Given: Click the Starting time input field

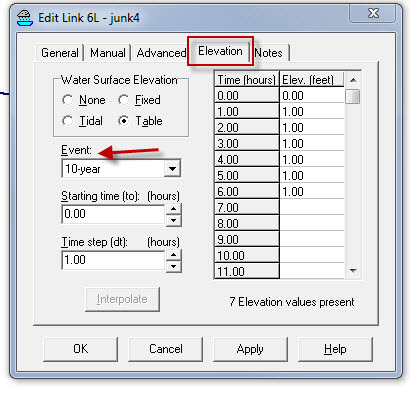Looking at the screenshot, I should pyautogui.click(x=113, y=214).
